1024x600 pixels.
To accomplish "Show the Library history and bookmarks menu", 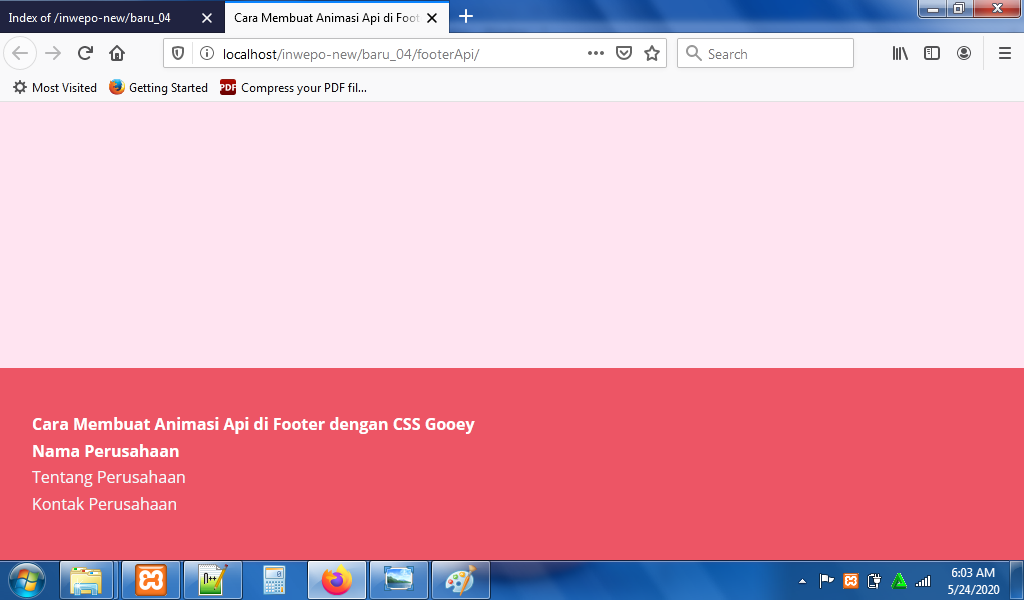I will (x=900, y=54).
